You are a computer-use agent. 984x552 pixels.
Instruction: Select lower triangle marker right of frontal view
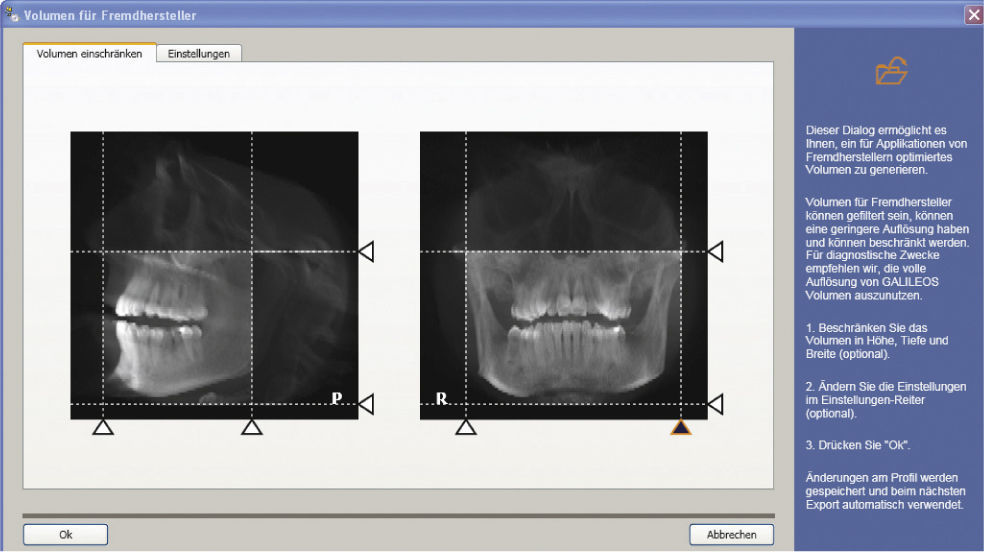tap(715, 404)
